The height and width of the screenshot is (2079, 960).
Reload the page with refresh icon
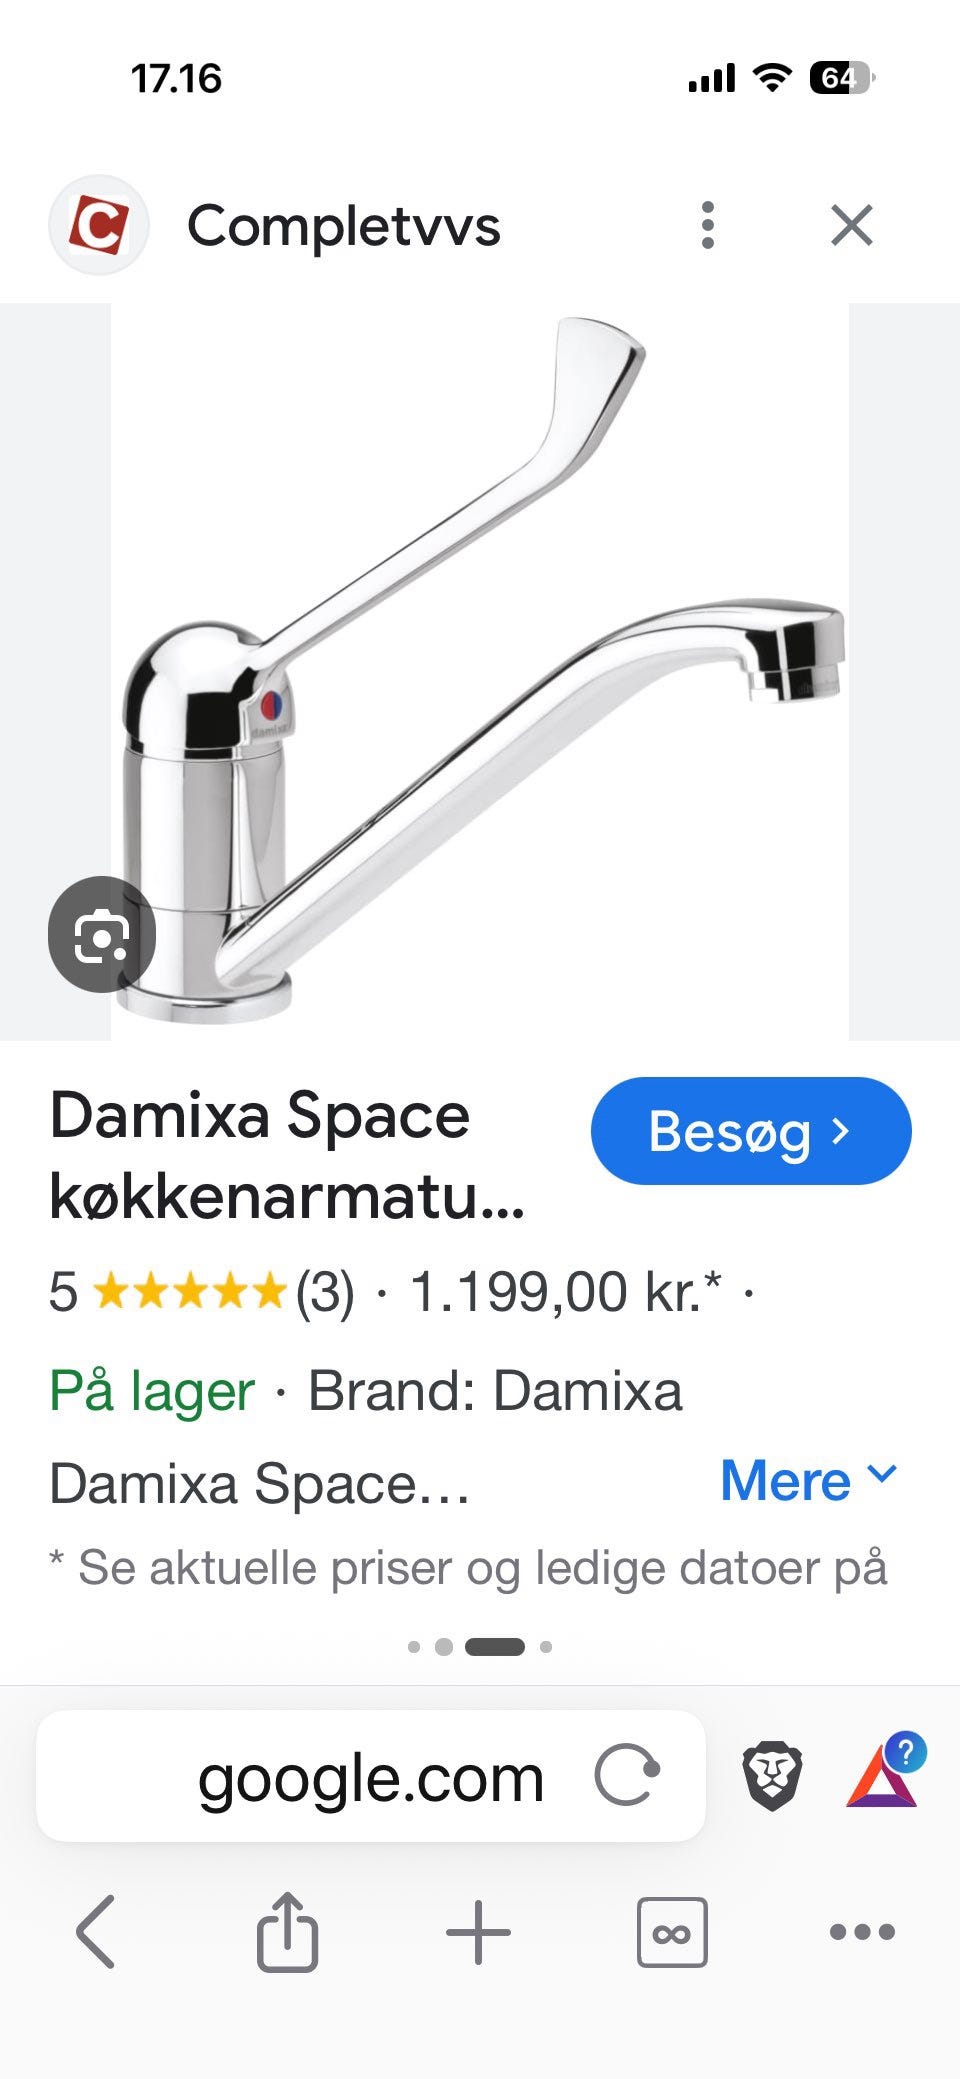click(x=627, y=1776)
